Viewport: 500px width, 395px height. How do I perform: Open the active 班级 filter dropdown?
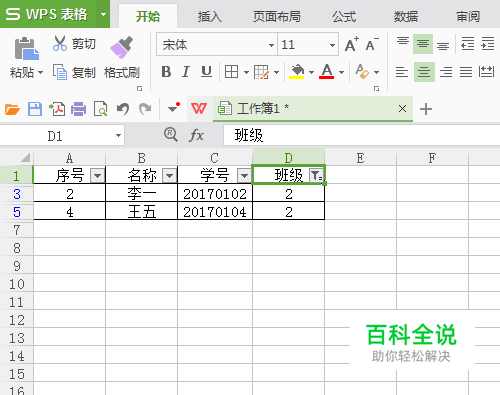point(316,175)
